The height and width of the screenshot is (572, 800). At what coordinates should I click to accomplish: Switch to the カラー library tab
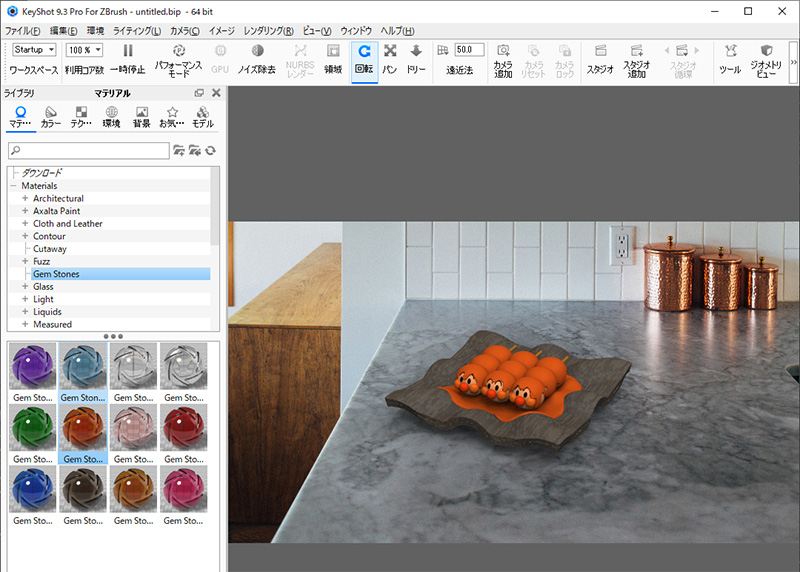(x=51, y=117)
